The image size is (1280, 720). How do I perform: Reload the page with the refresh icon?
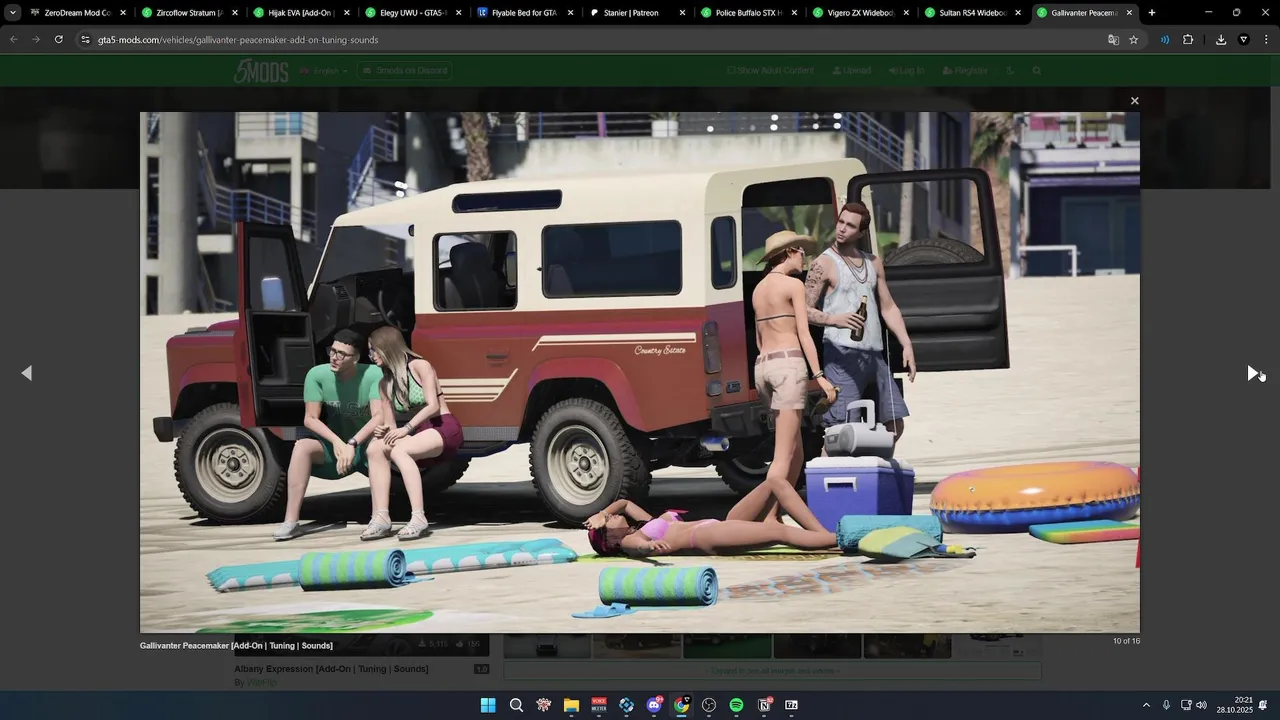click(59, 40)
